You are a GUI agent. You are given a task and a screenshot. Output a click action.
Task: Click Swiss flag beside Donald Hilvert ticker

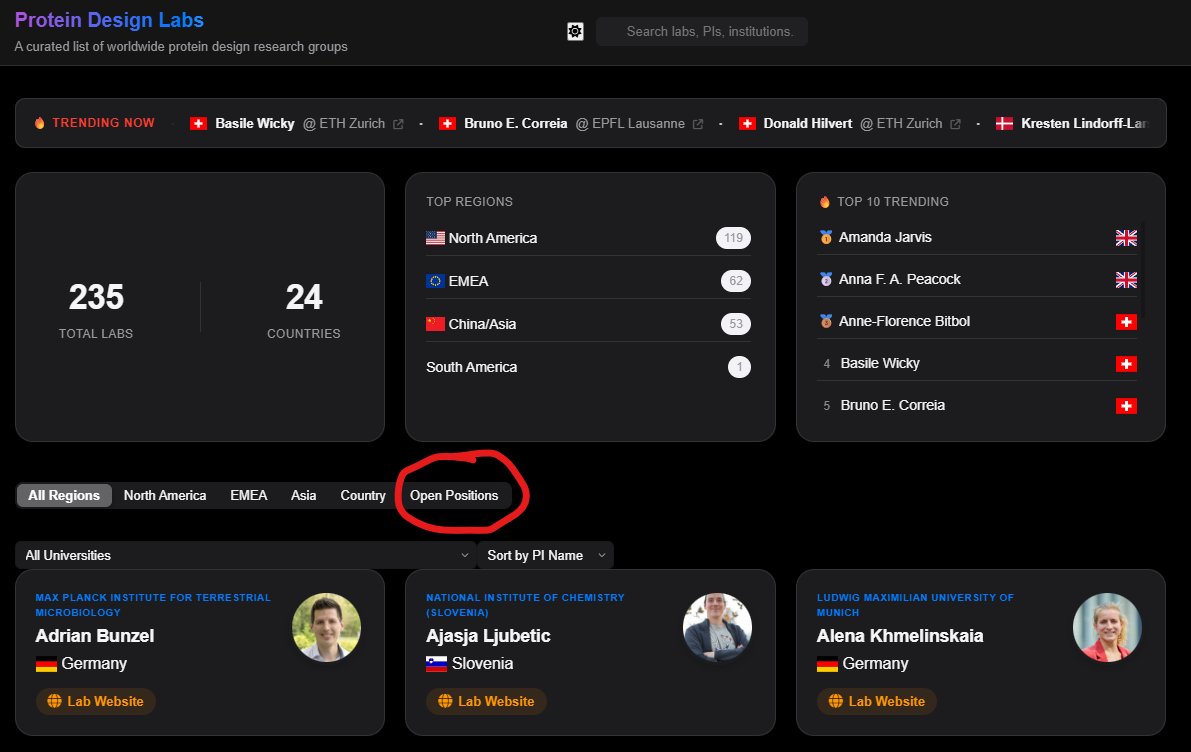point(747,123)
